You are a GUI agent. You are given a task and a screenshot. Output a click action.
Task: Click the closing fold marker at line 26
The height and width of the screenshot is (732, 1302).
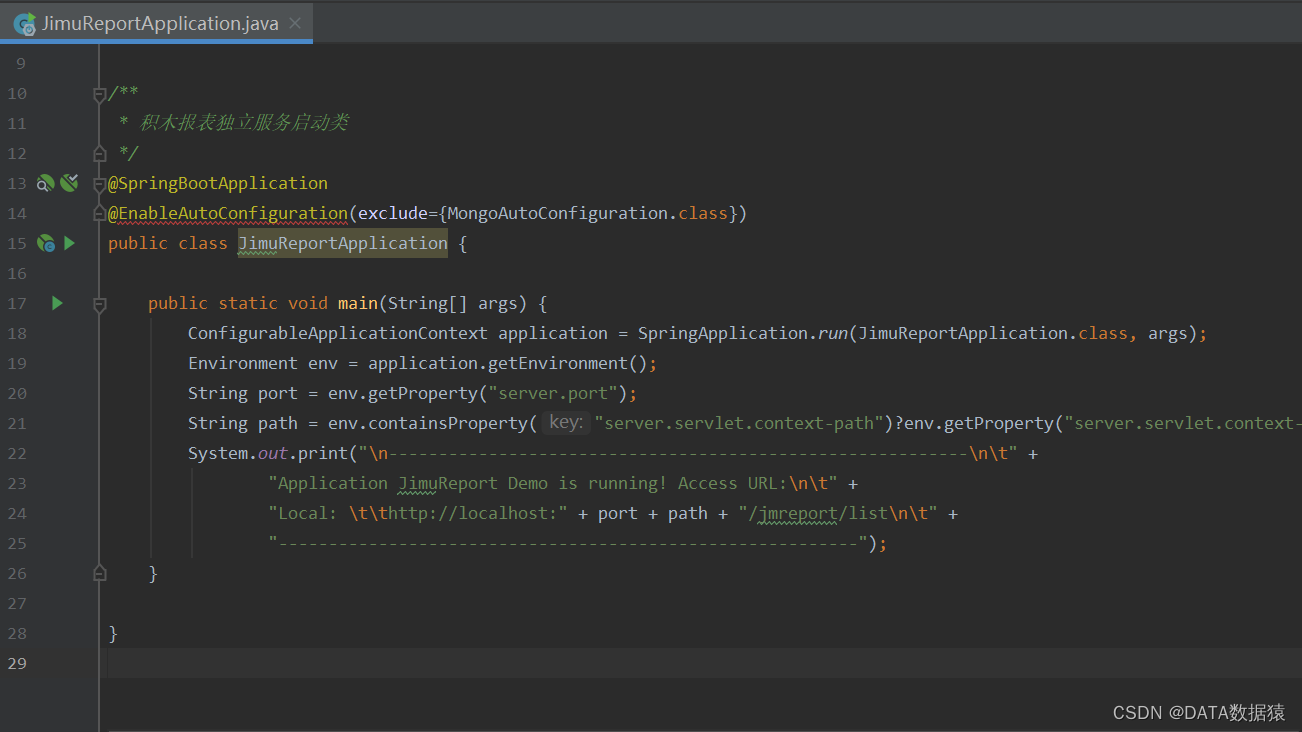click(99, 573)
